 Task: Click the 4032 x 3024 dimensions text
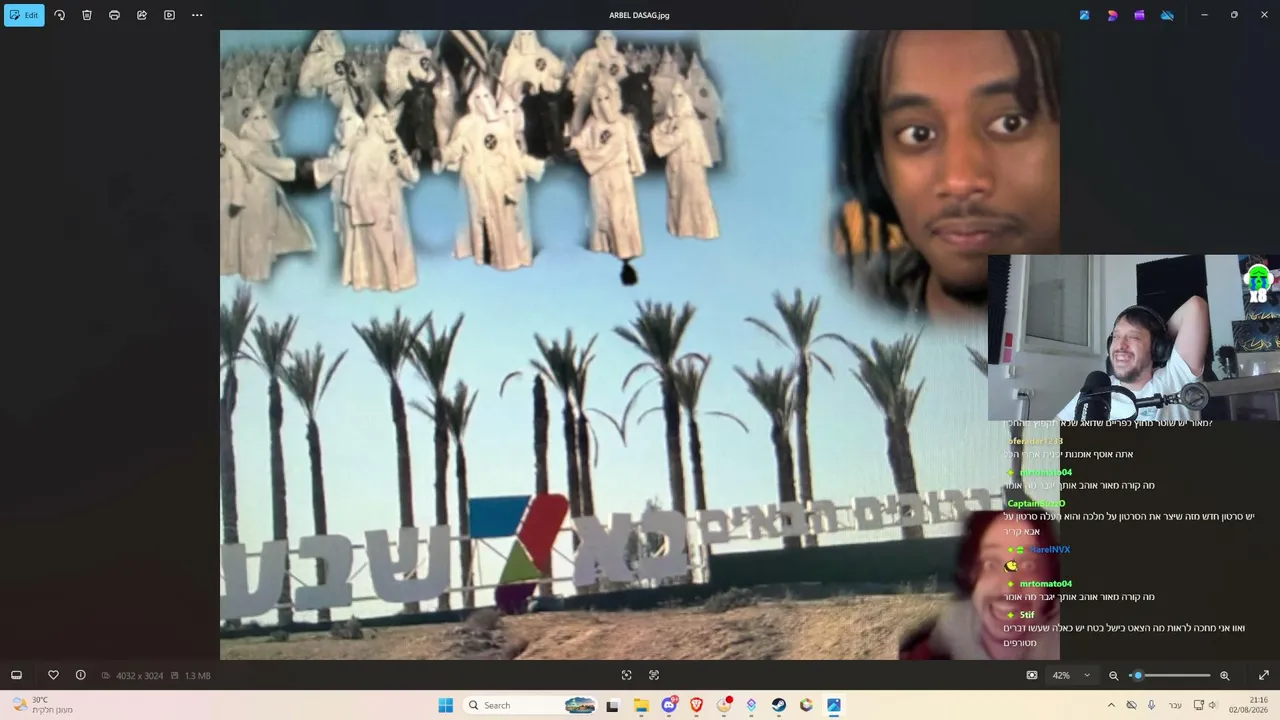pos(139,676)
